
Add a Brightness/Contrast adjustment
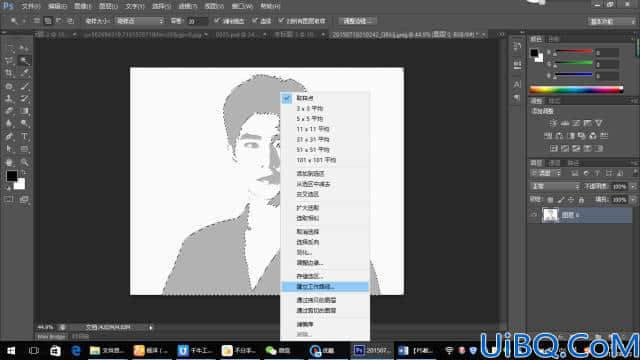[553, 123]
